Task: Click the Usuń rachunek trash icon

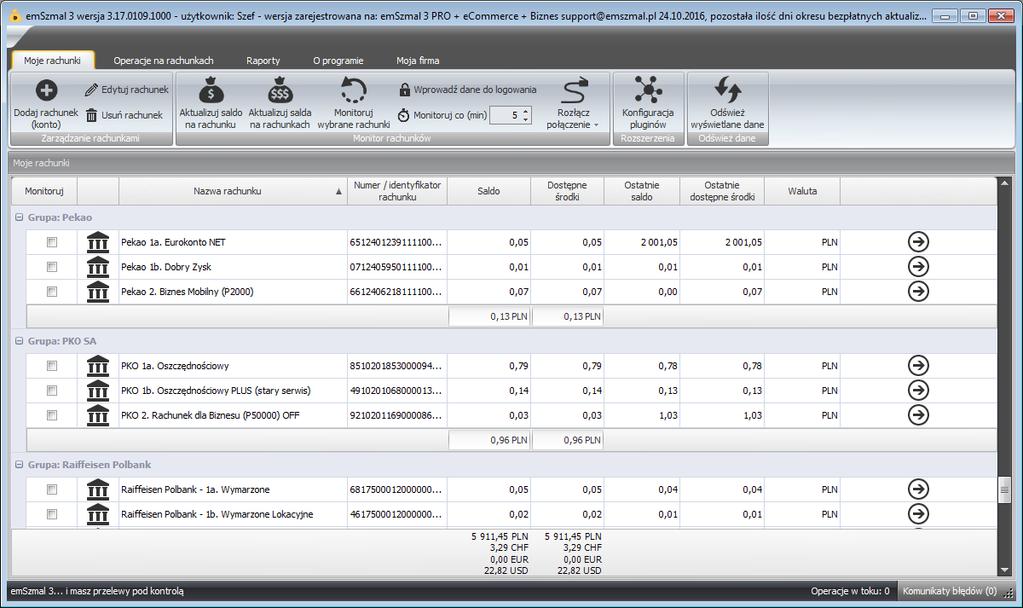Action: pyautogui.click(x=92, y=115)
